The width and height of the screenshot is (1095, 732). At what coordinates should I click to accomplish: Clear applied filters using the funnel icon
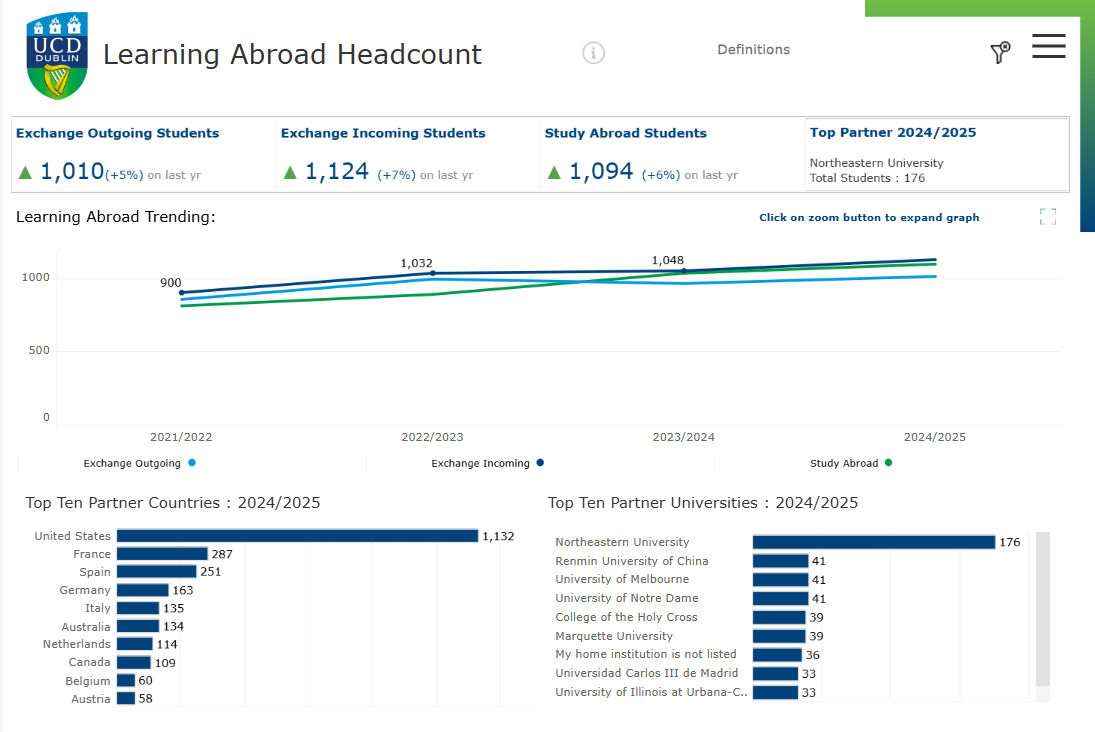click(x=1000, y=52)
